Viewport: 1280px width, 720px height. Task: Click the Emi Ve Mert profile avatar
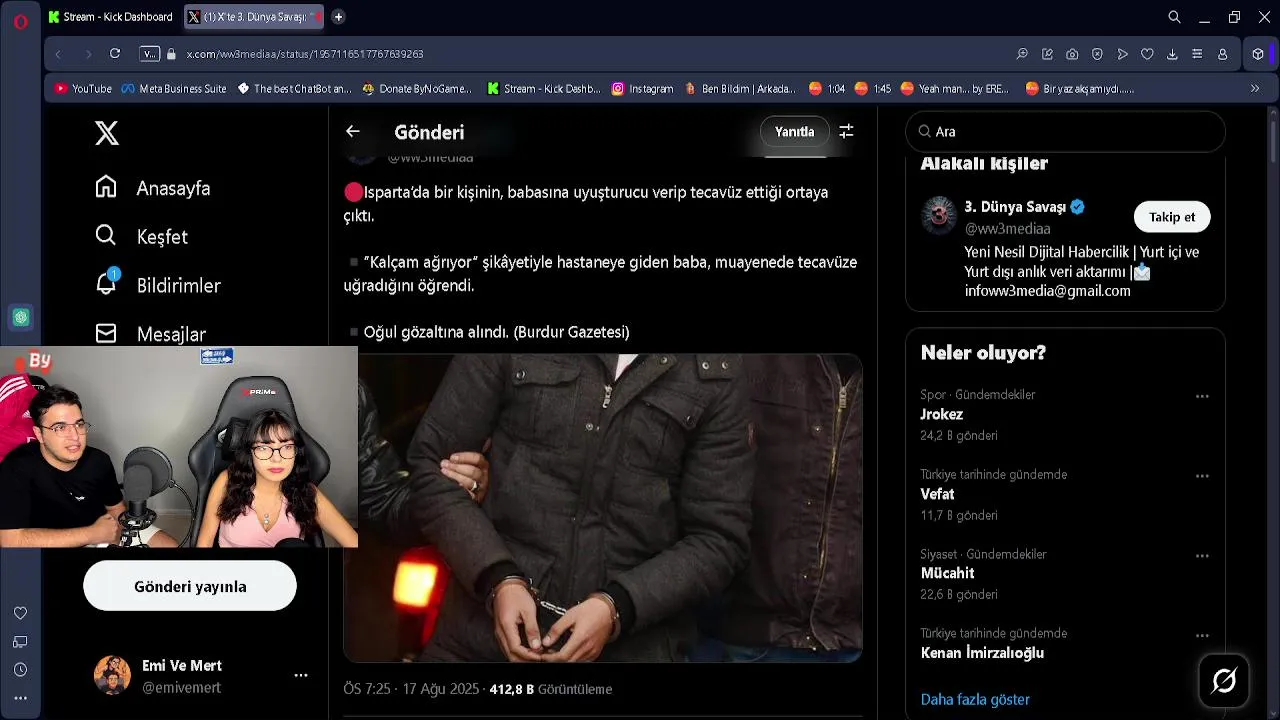pyautogui.click(x=112, y=676)
